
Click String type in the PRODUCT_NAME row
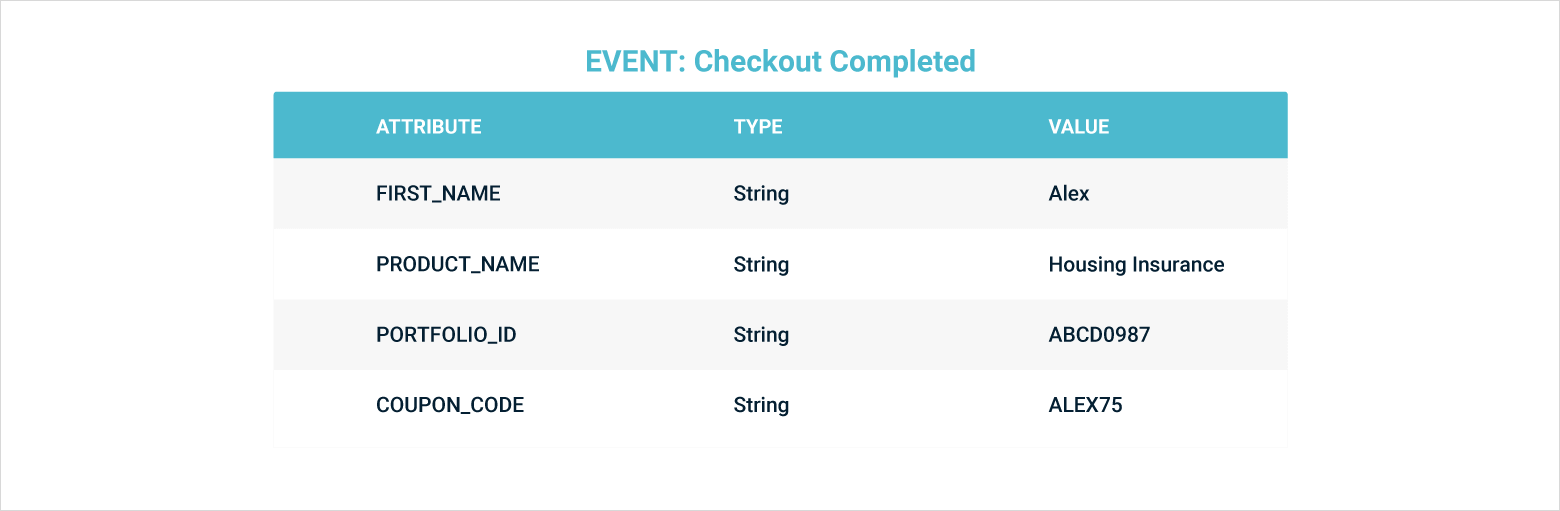pos(761,265)
